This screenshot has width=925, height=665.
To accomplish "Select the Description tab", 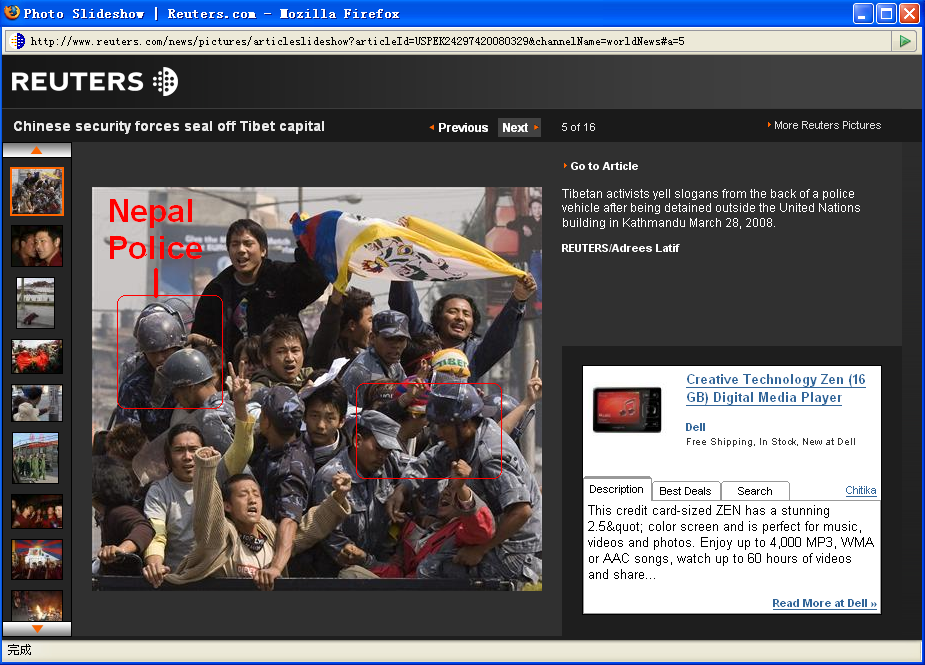I will pos(616,489).
